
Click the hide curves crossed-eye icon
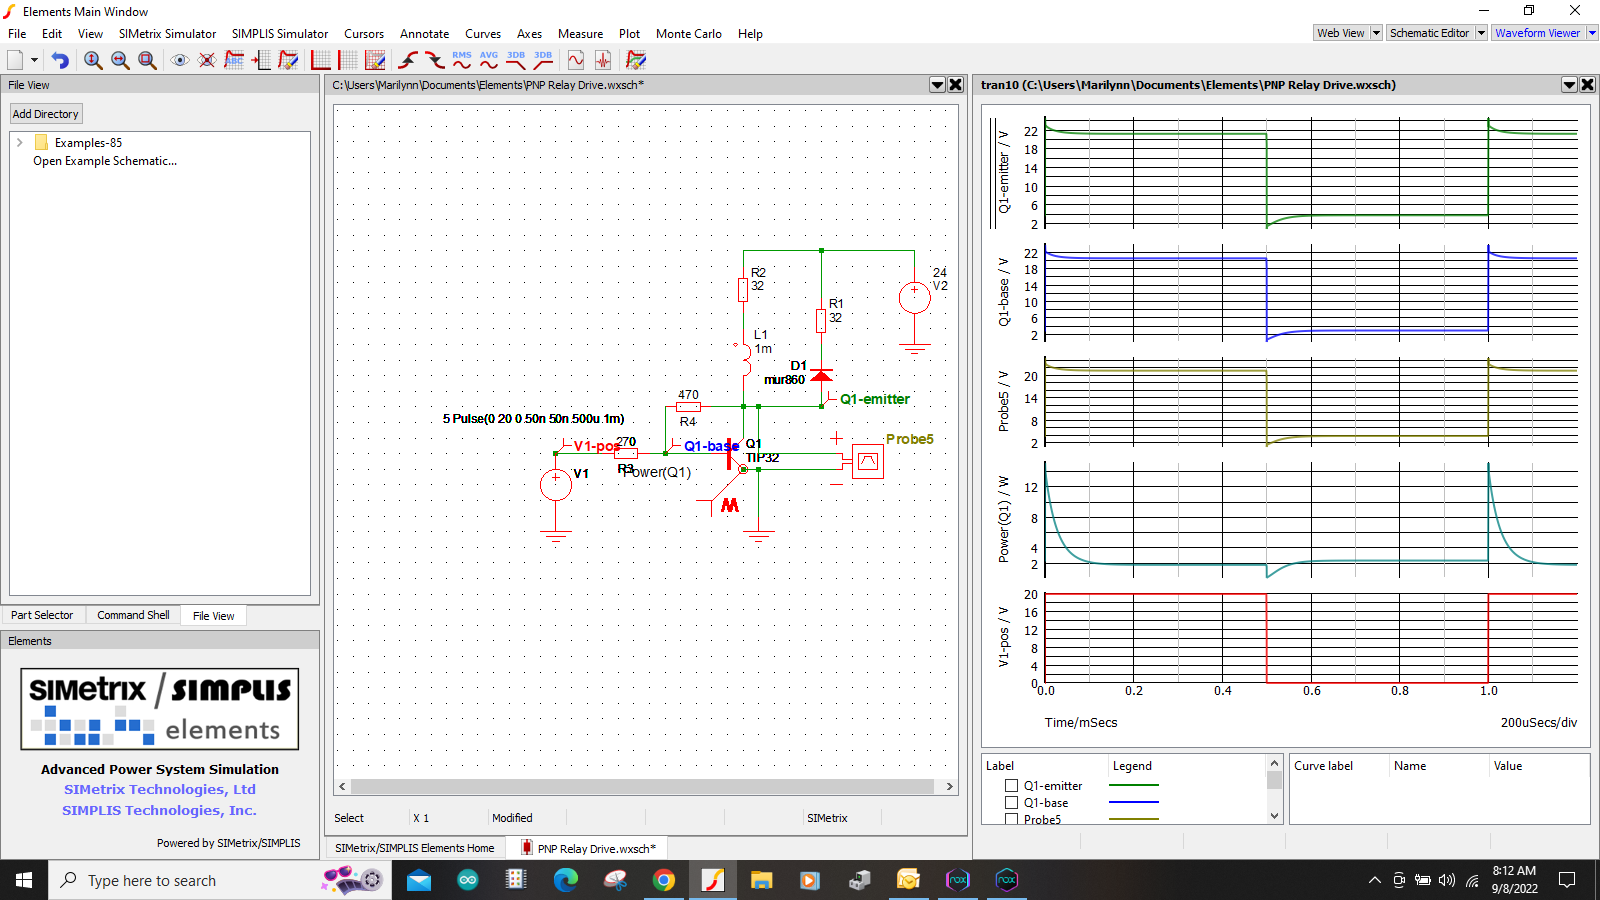pyautogui.click(x=207, y=60)
